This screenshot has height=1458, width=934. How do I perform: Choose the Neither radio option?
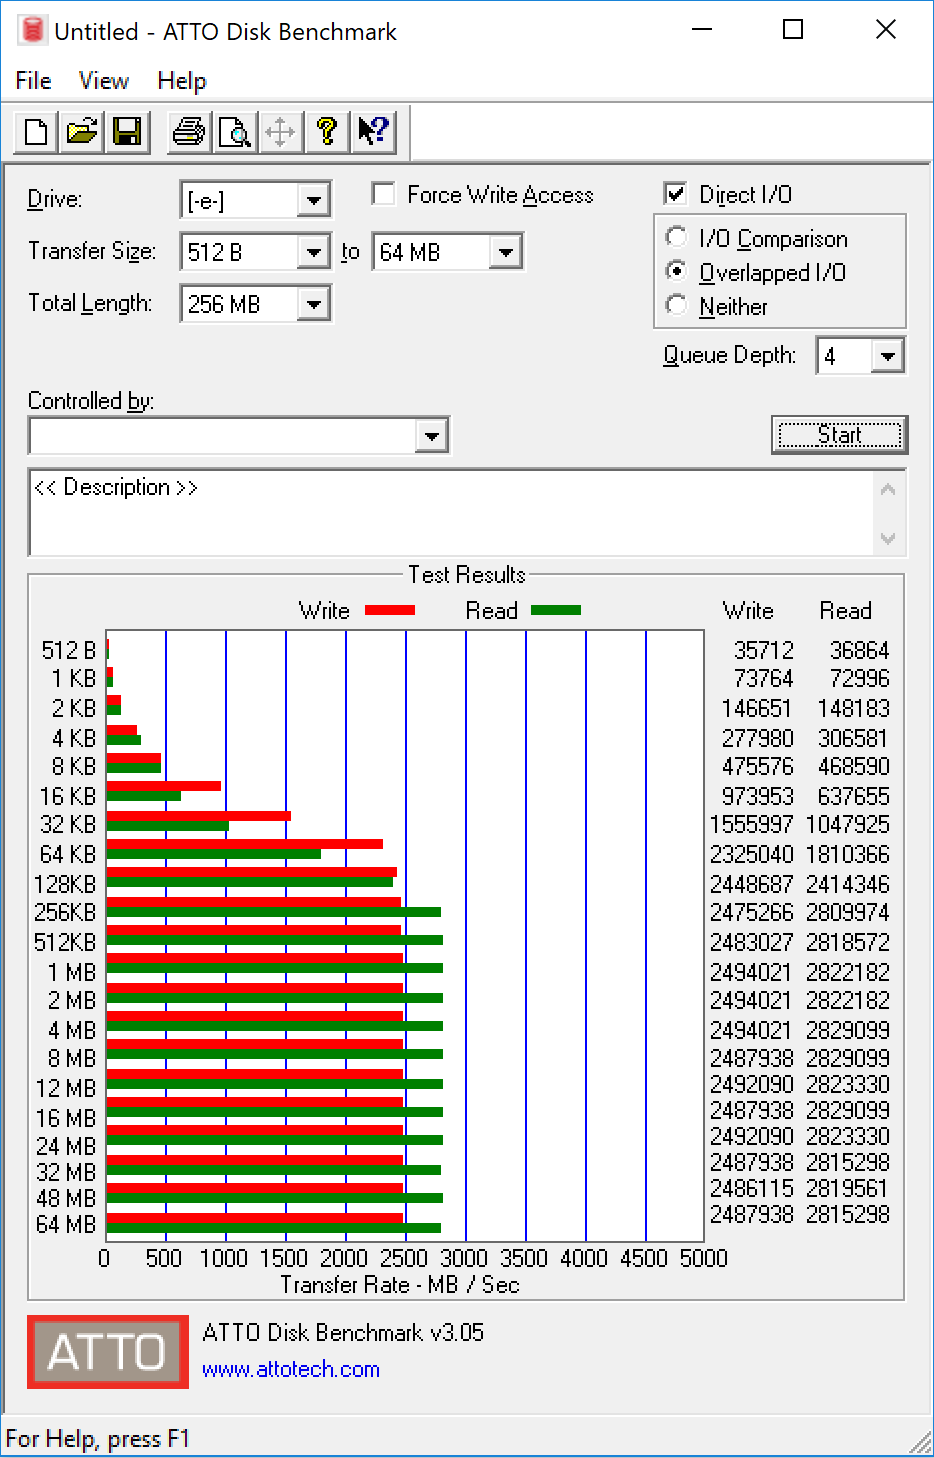[677, 306]
